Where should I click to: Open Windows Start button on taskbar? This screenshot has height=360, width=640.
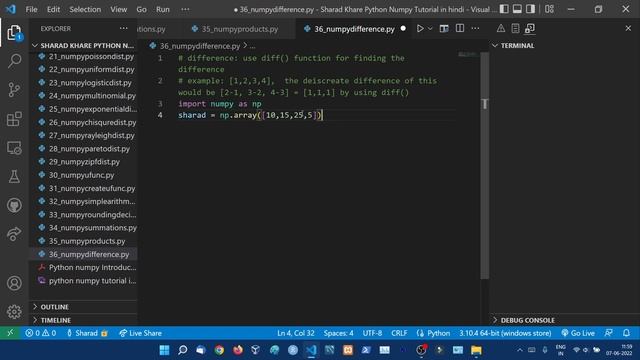(164, 350)
